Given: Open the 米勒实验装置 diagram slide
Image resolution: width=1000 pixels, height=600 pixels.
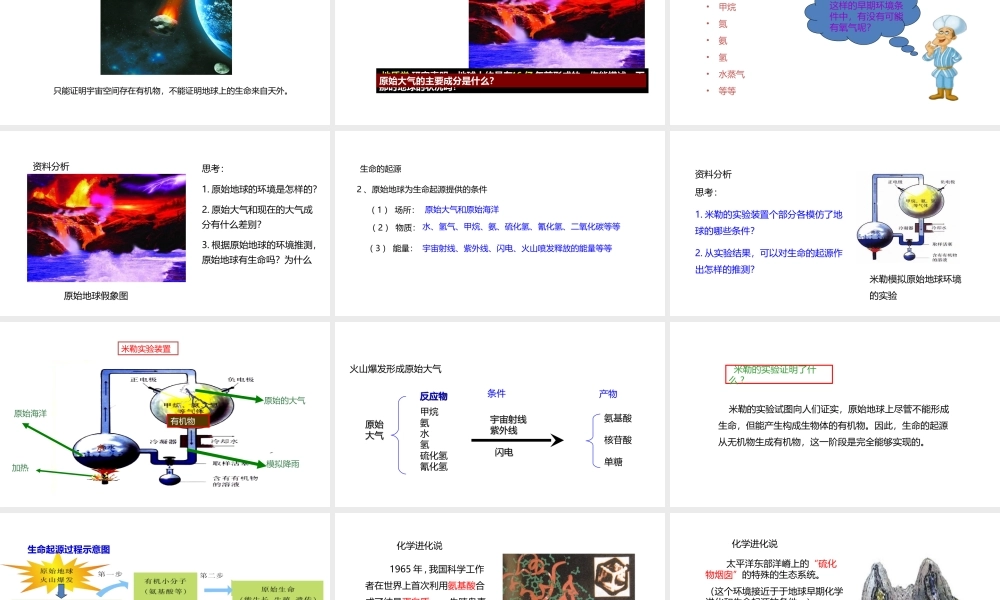Looking at the screenshot, I should (x=165, y=414).
